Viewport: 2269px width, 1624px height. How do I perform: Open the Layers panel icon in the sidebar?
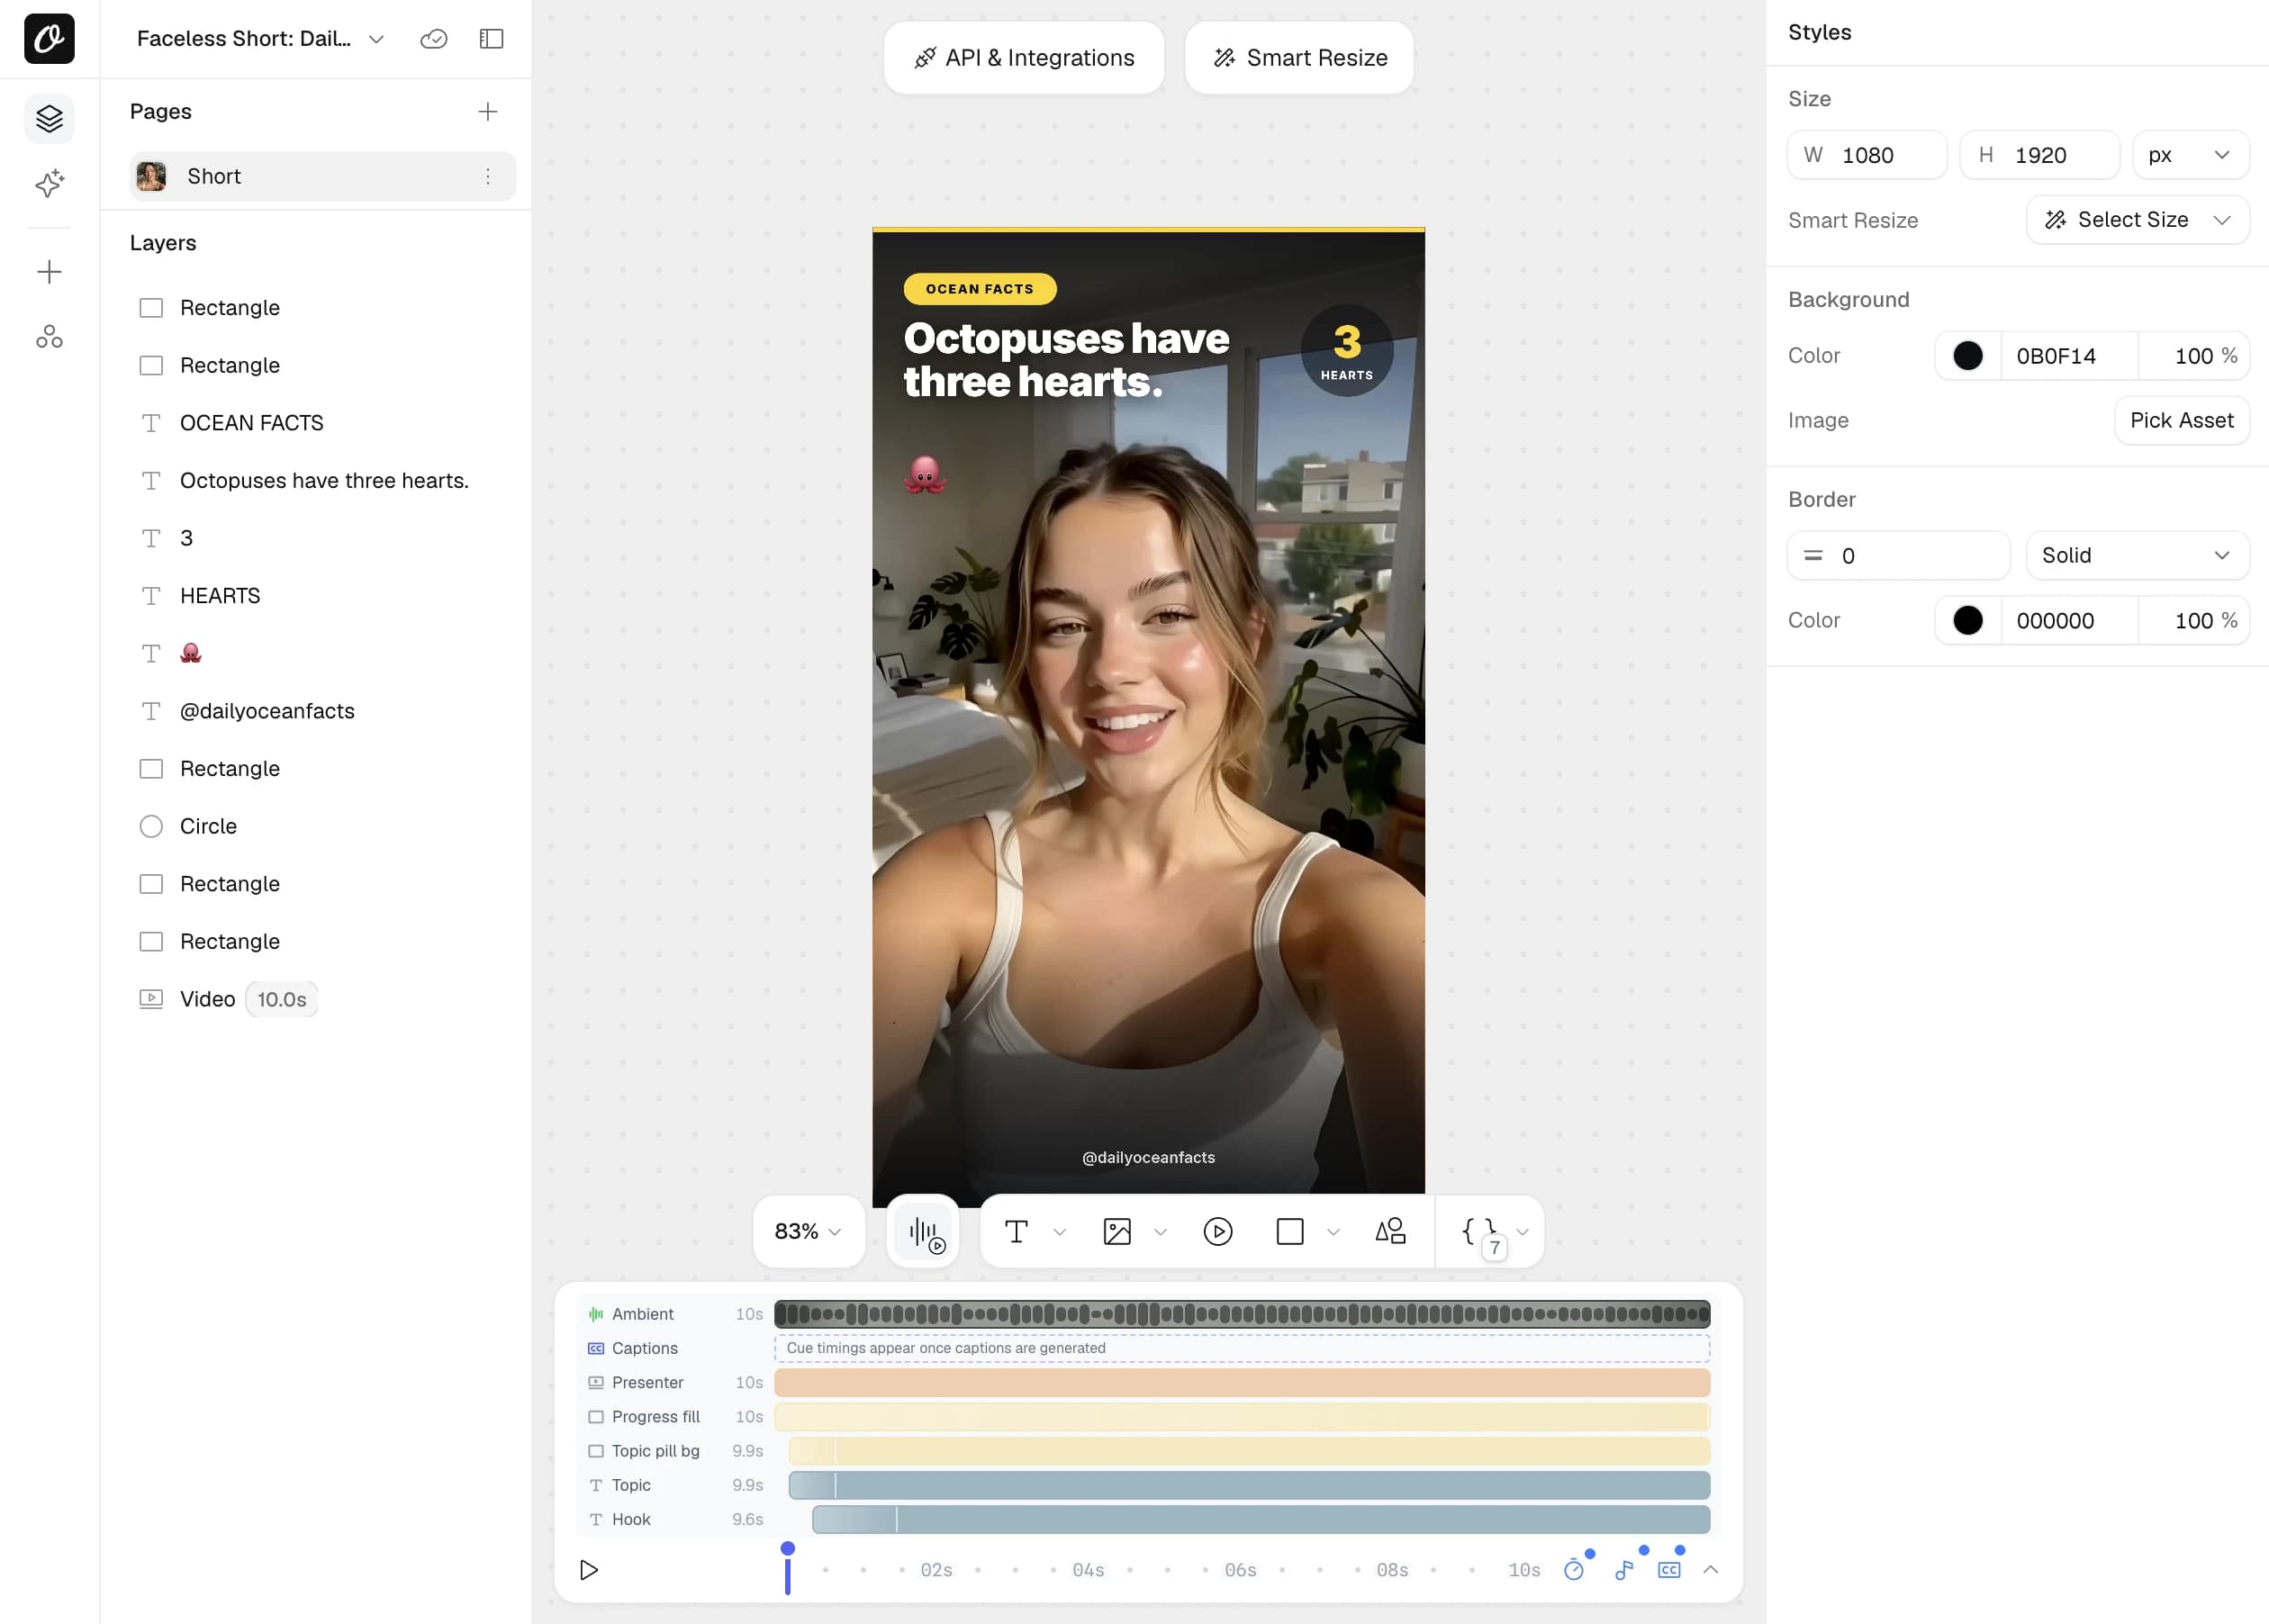[49, 119]
